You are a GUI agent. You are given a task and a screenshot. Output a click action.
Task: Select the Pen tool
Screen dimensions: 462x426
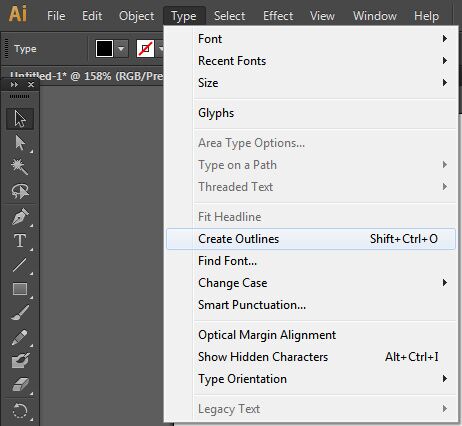[20, 217]
